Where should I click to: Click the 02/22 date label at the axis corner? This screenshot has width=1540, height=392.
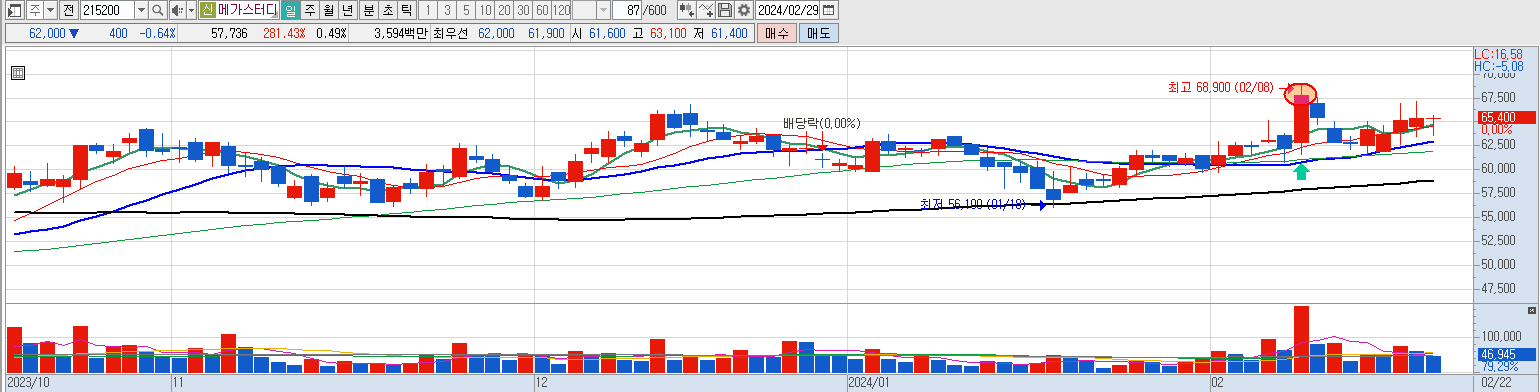(1496, 382)
